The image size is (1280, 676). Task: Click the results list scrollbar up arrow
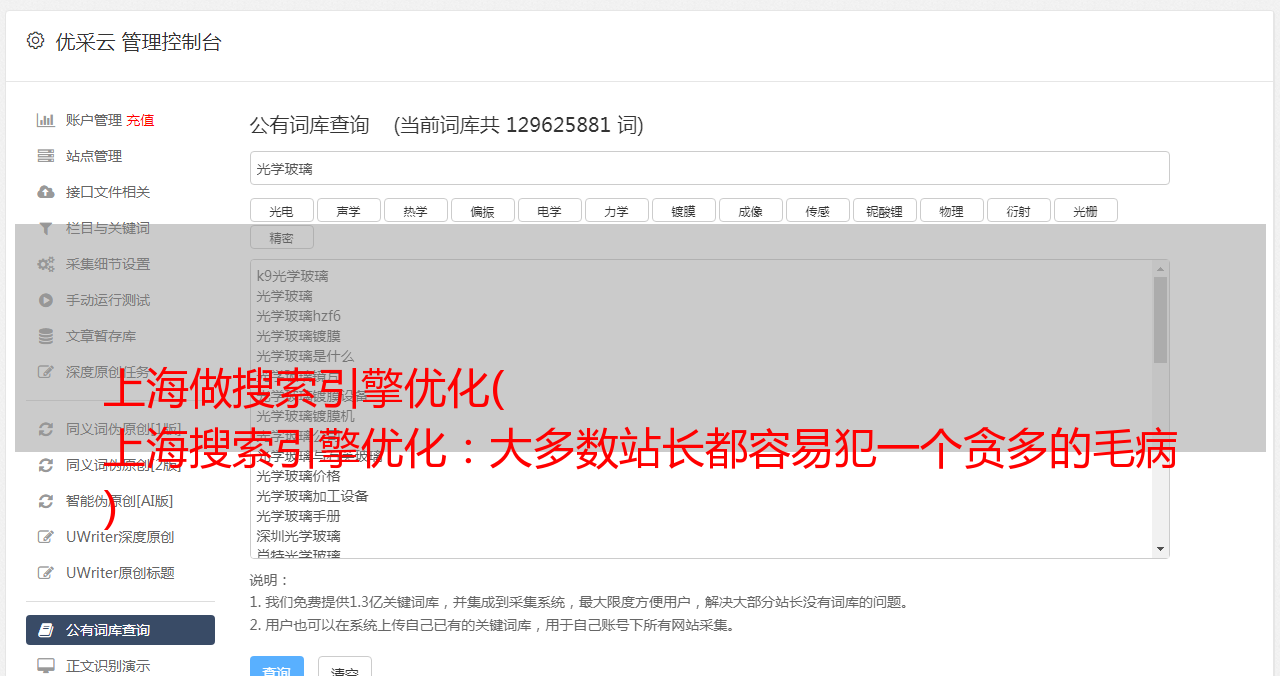1161,269
